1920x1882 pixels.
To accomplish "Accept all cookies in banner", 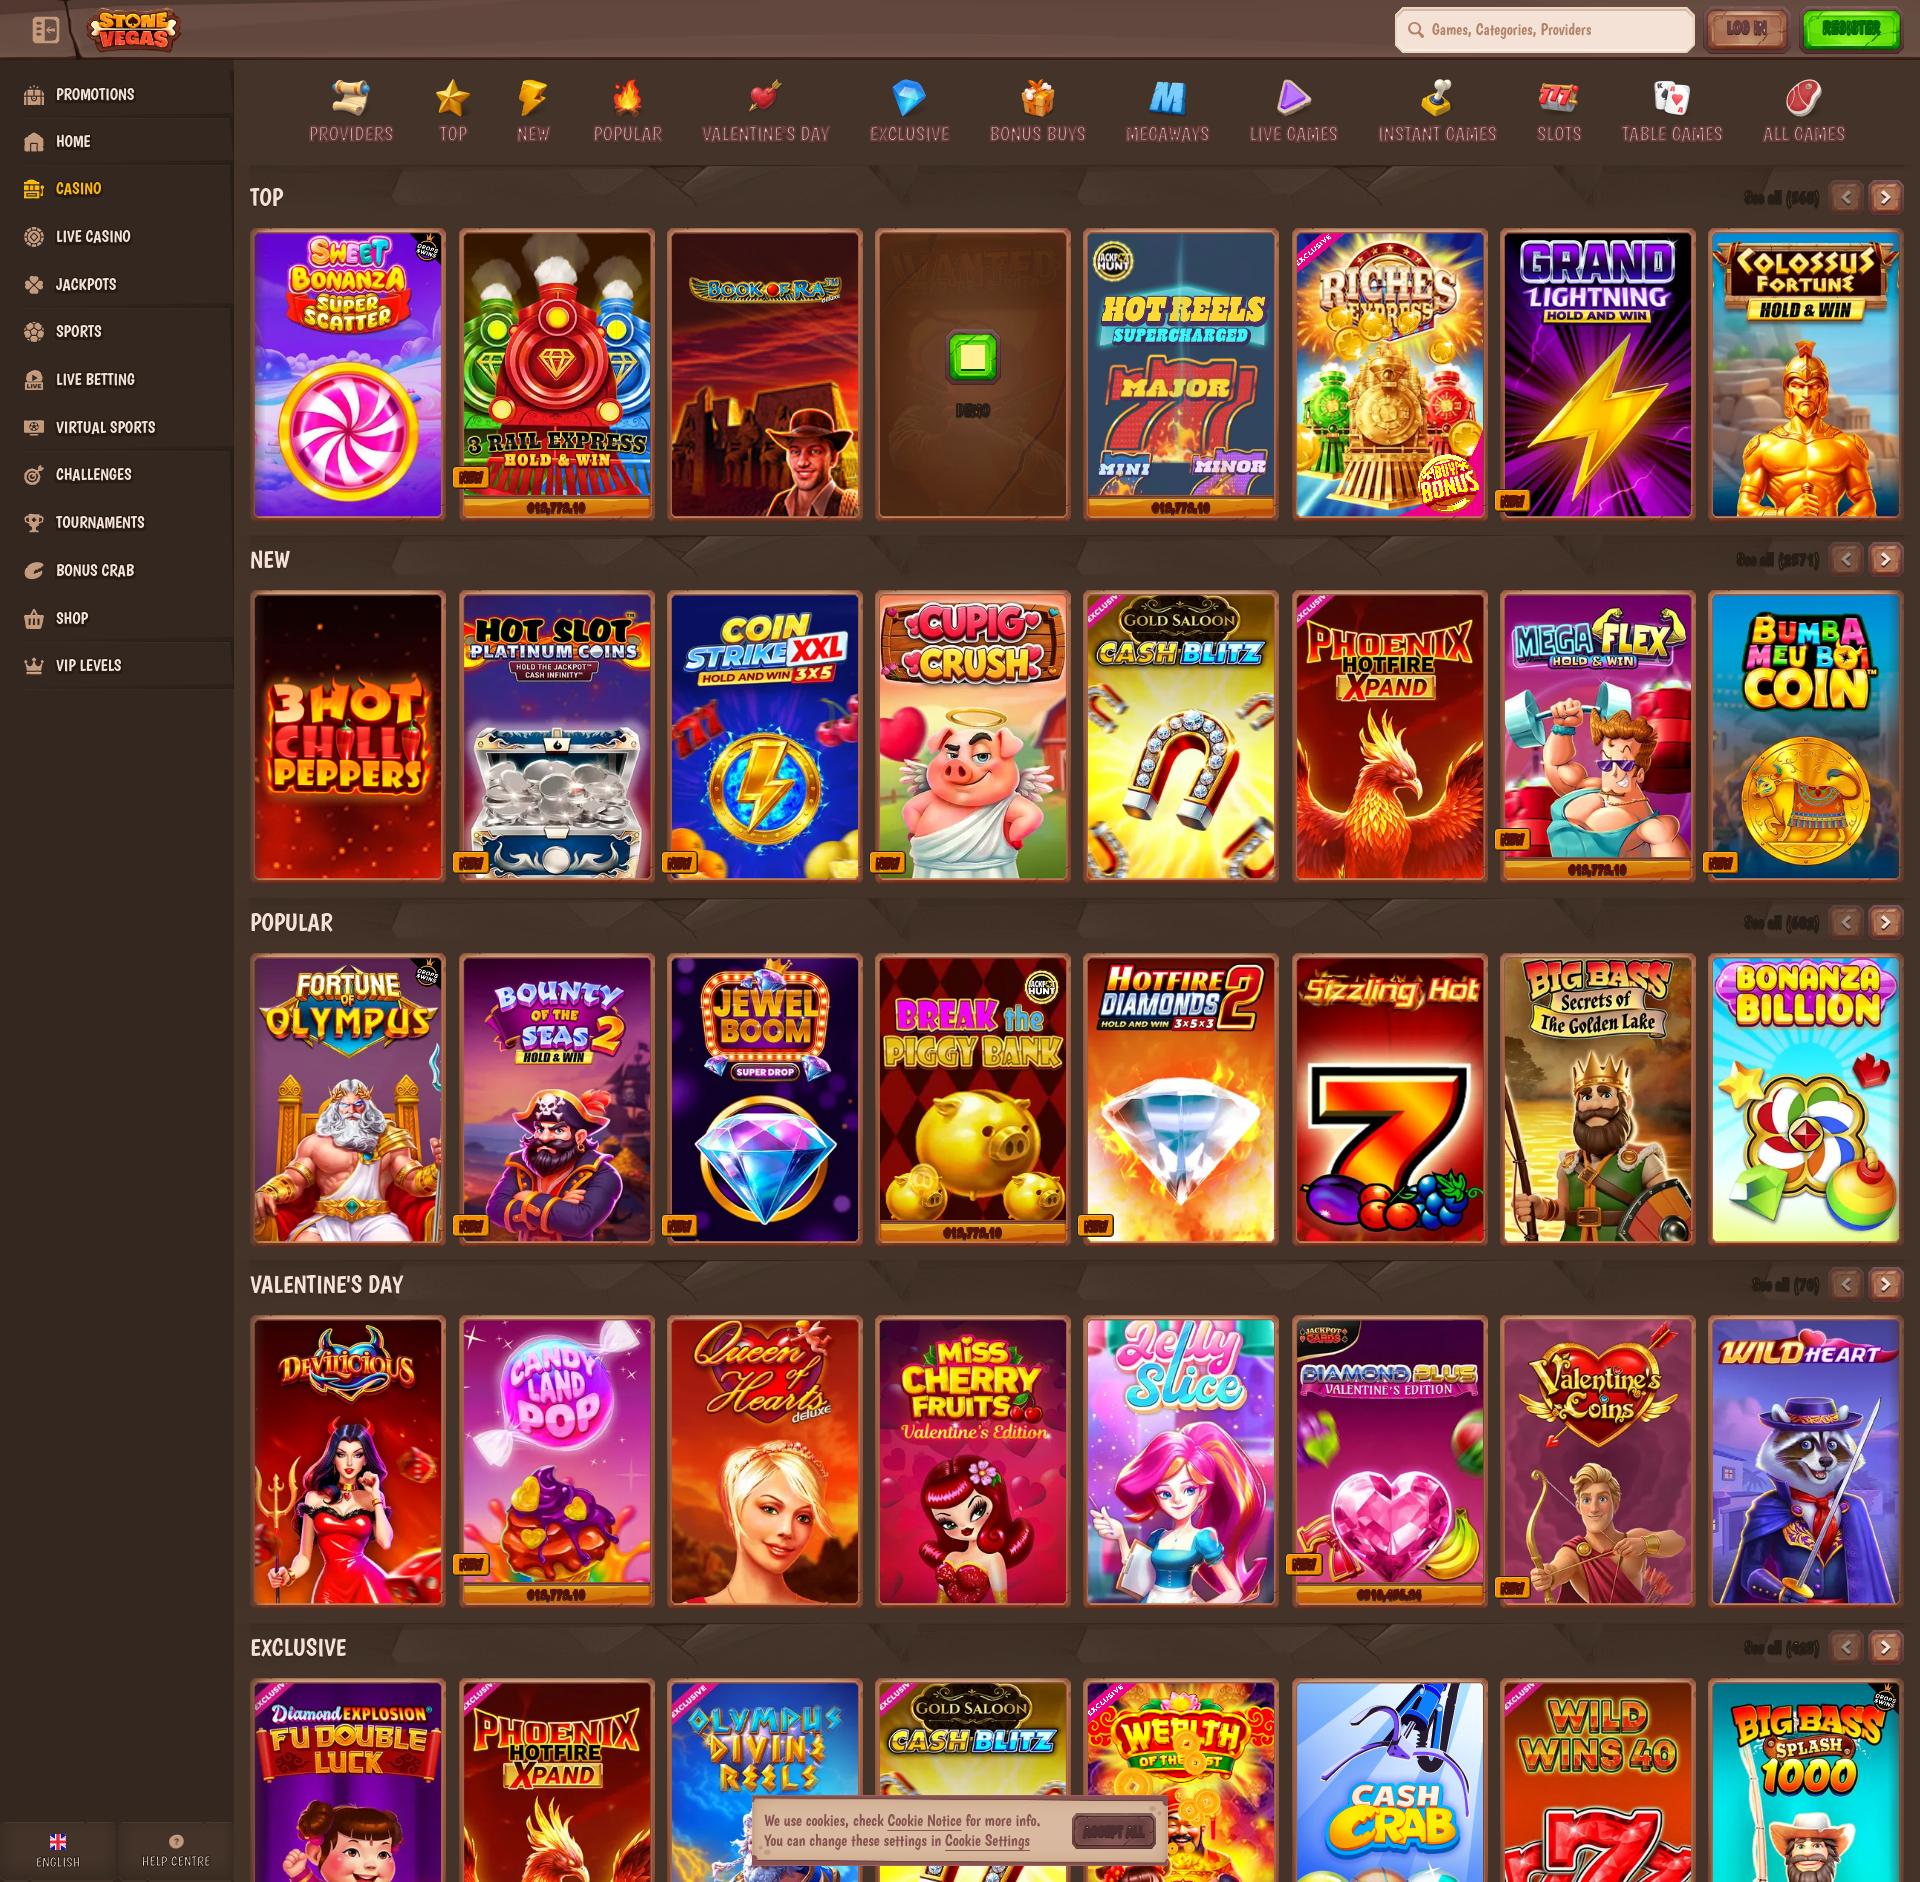I will (1113, 1831).
